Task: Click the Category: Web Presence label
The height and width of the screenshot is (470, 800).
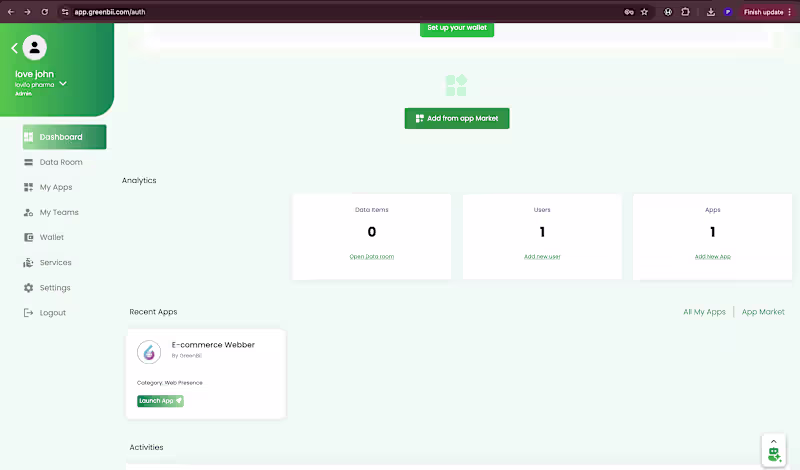Action: point(169,383)
